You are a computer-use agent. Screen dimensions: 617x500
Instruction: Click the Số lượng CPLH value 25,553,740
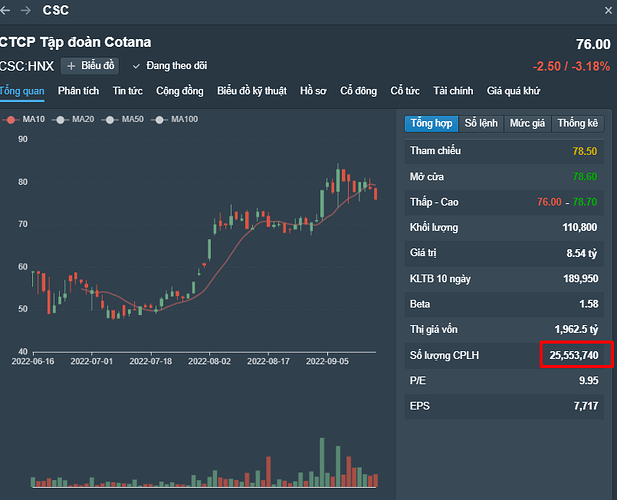point(573,354)
